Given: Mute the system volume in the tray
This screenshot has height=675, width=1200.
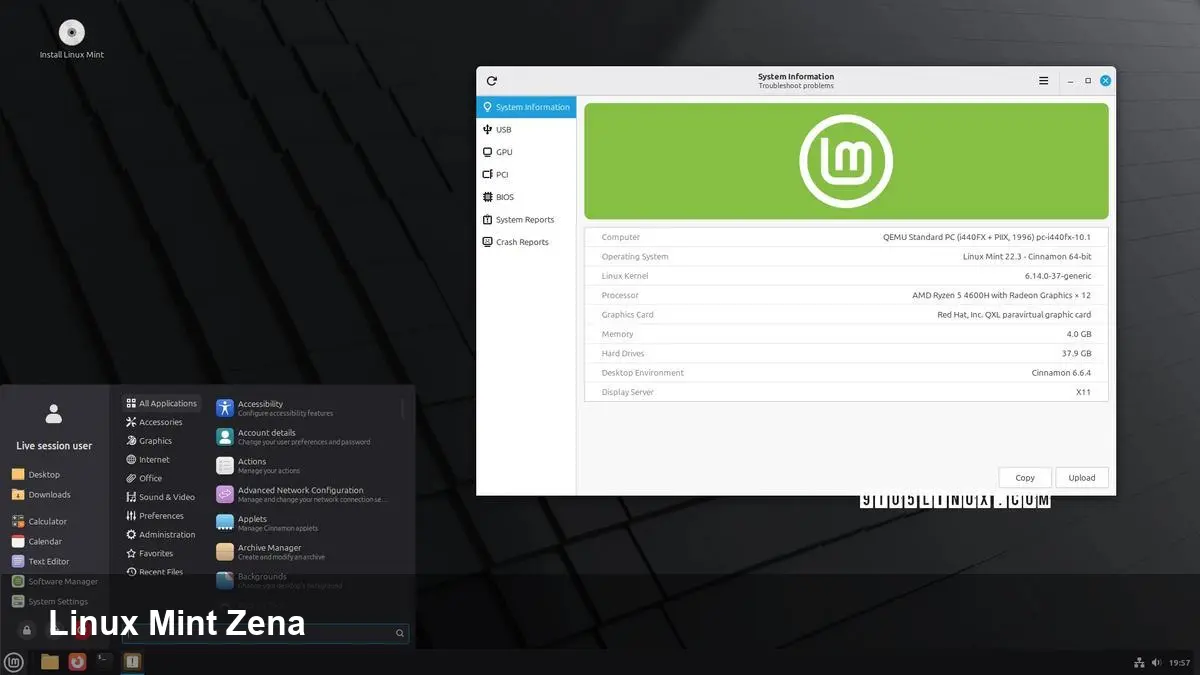Looking at the screenshot, I should pyautogui.click(x=1156, y=662).
